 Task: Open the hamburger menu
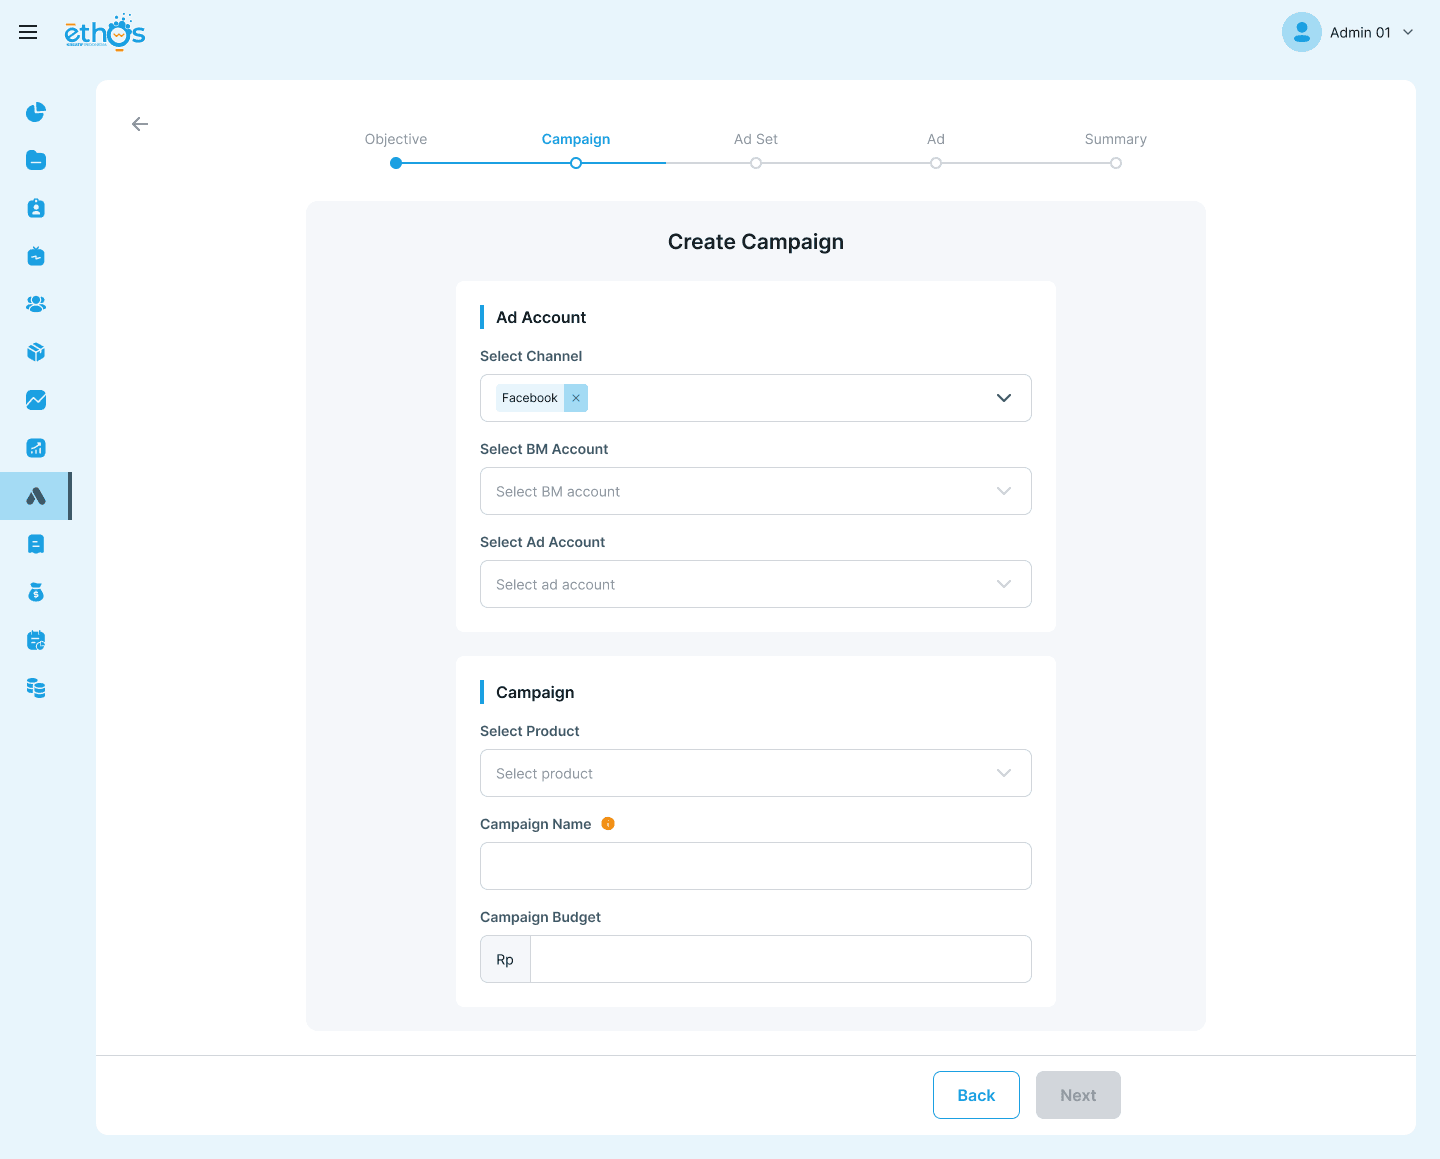click(x=28, y=32)
